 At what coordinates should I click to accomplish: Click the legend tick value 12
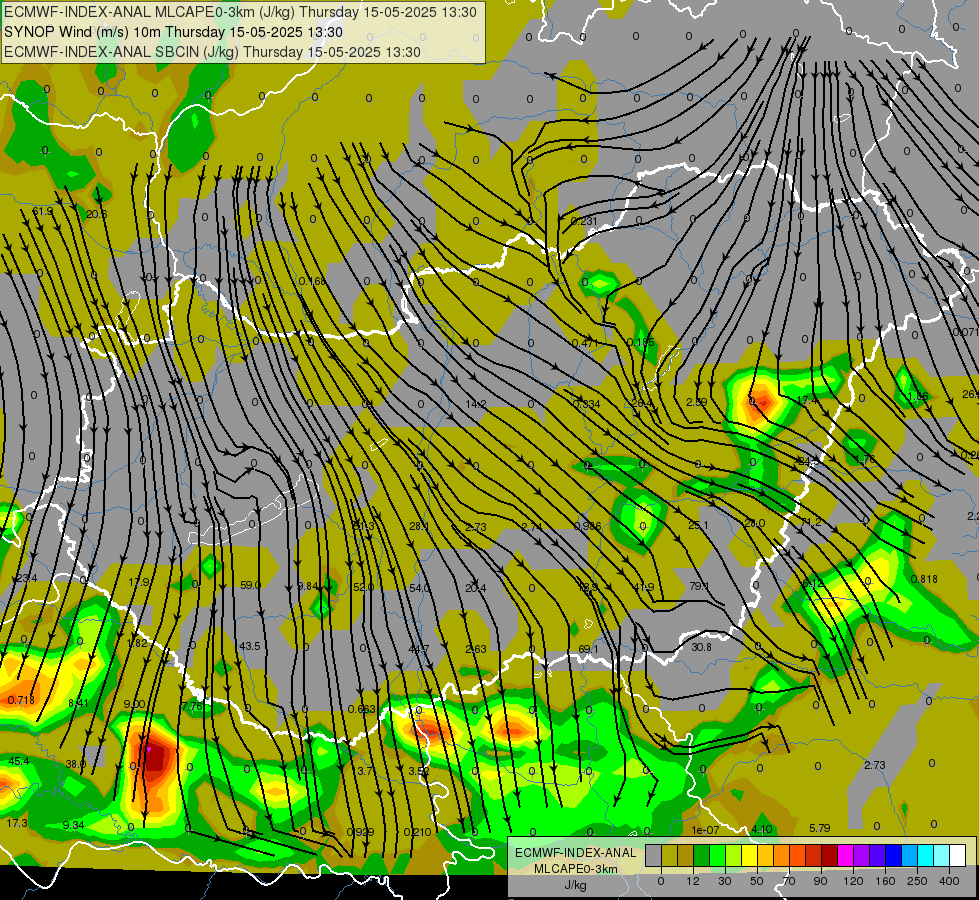[692, 881]
